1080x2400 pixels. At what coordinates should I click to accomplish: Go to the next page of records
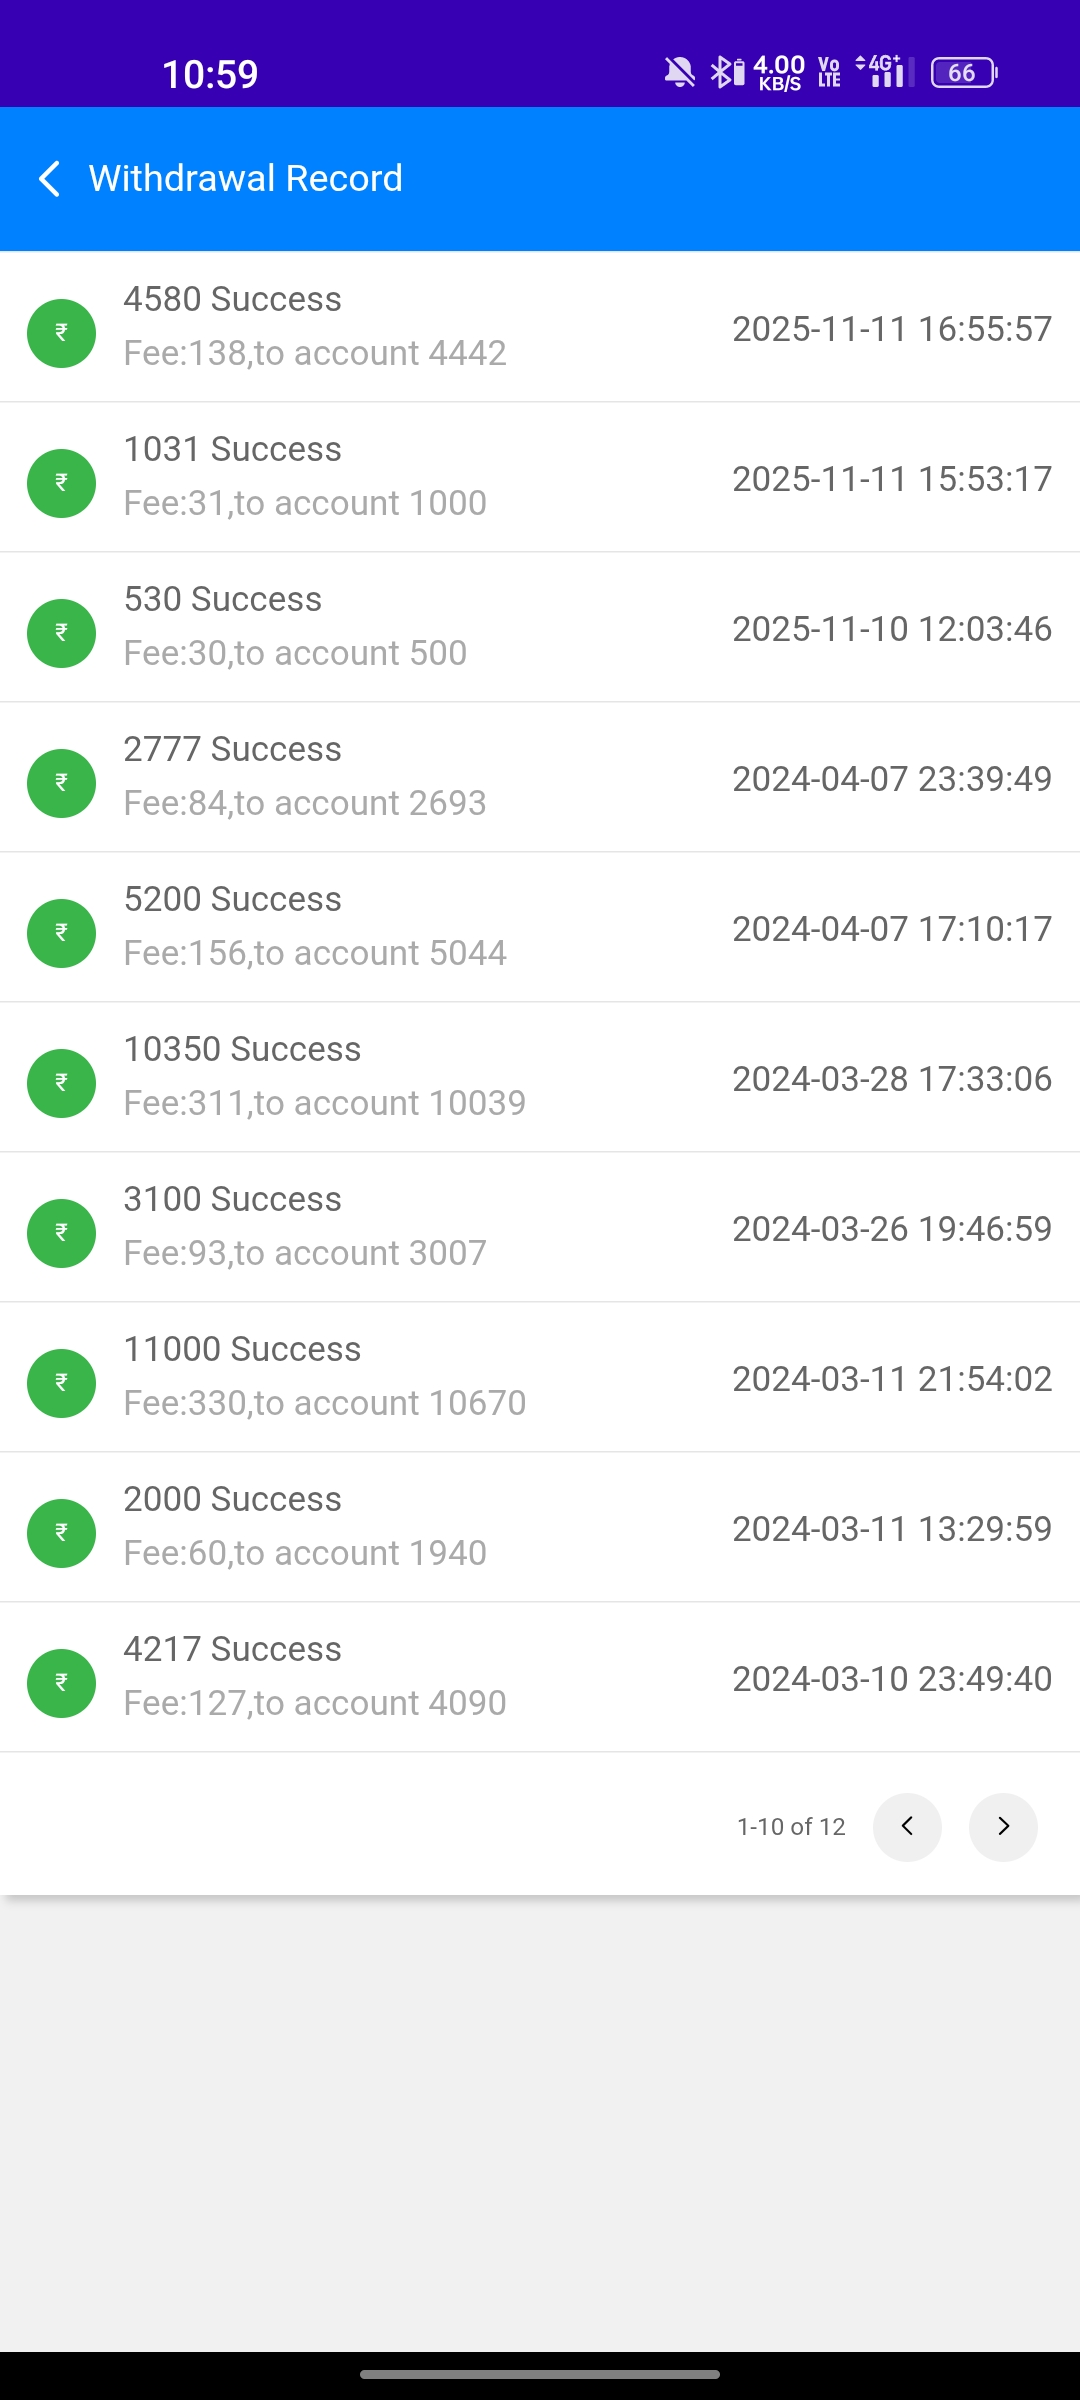click(x=1003, y=1827)
